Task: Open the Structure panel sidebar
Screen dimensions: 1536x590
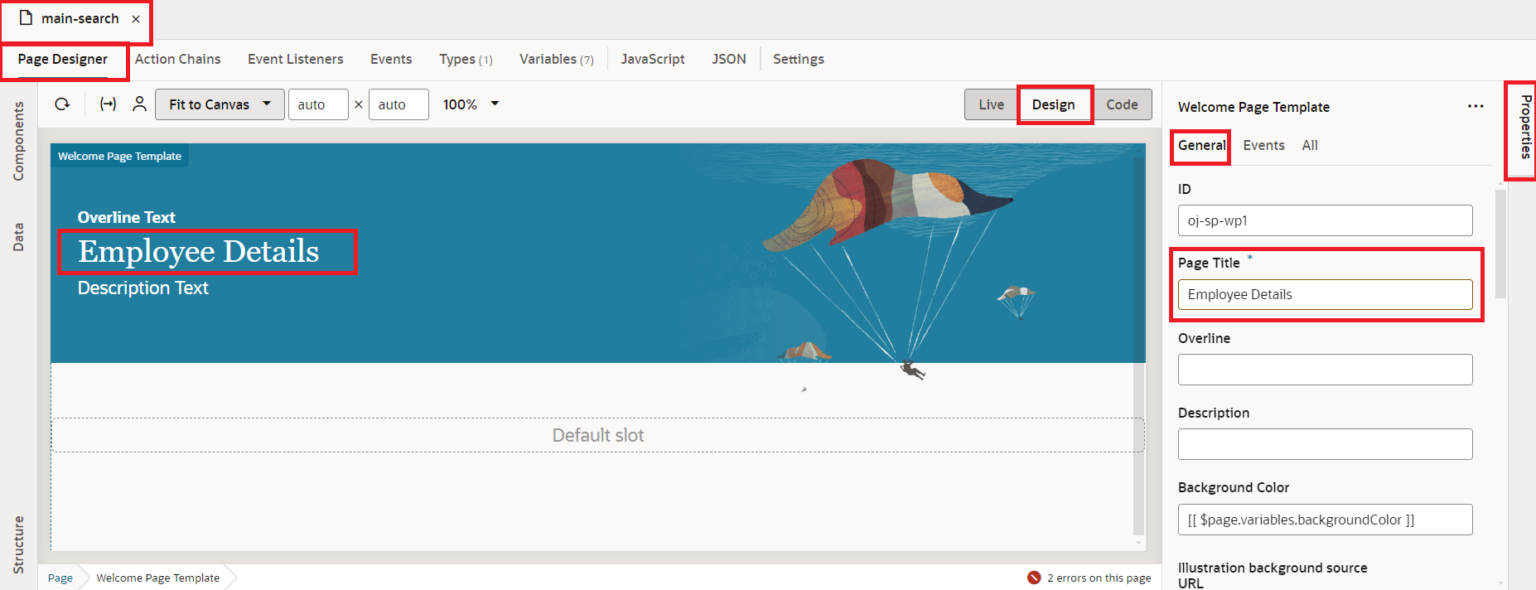Action: tap(17, 546)
